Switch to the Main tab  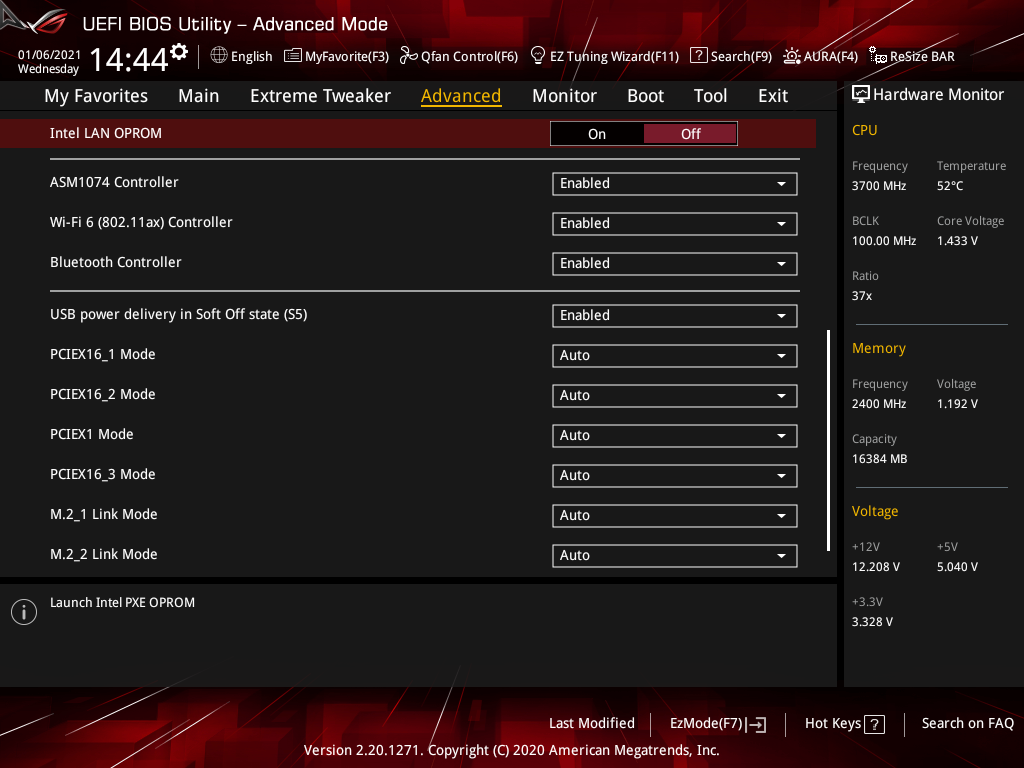tap(199, 96)
